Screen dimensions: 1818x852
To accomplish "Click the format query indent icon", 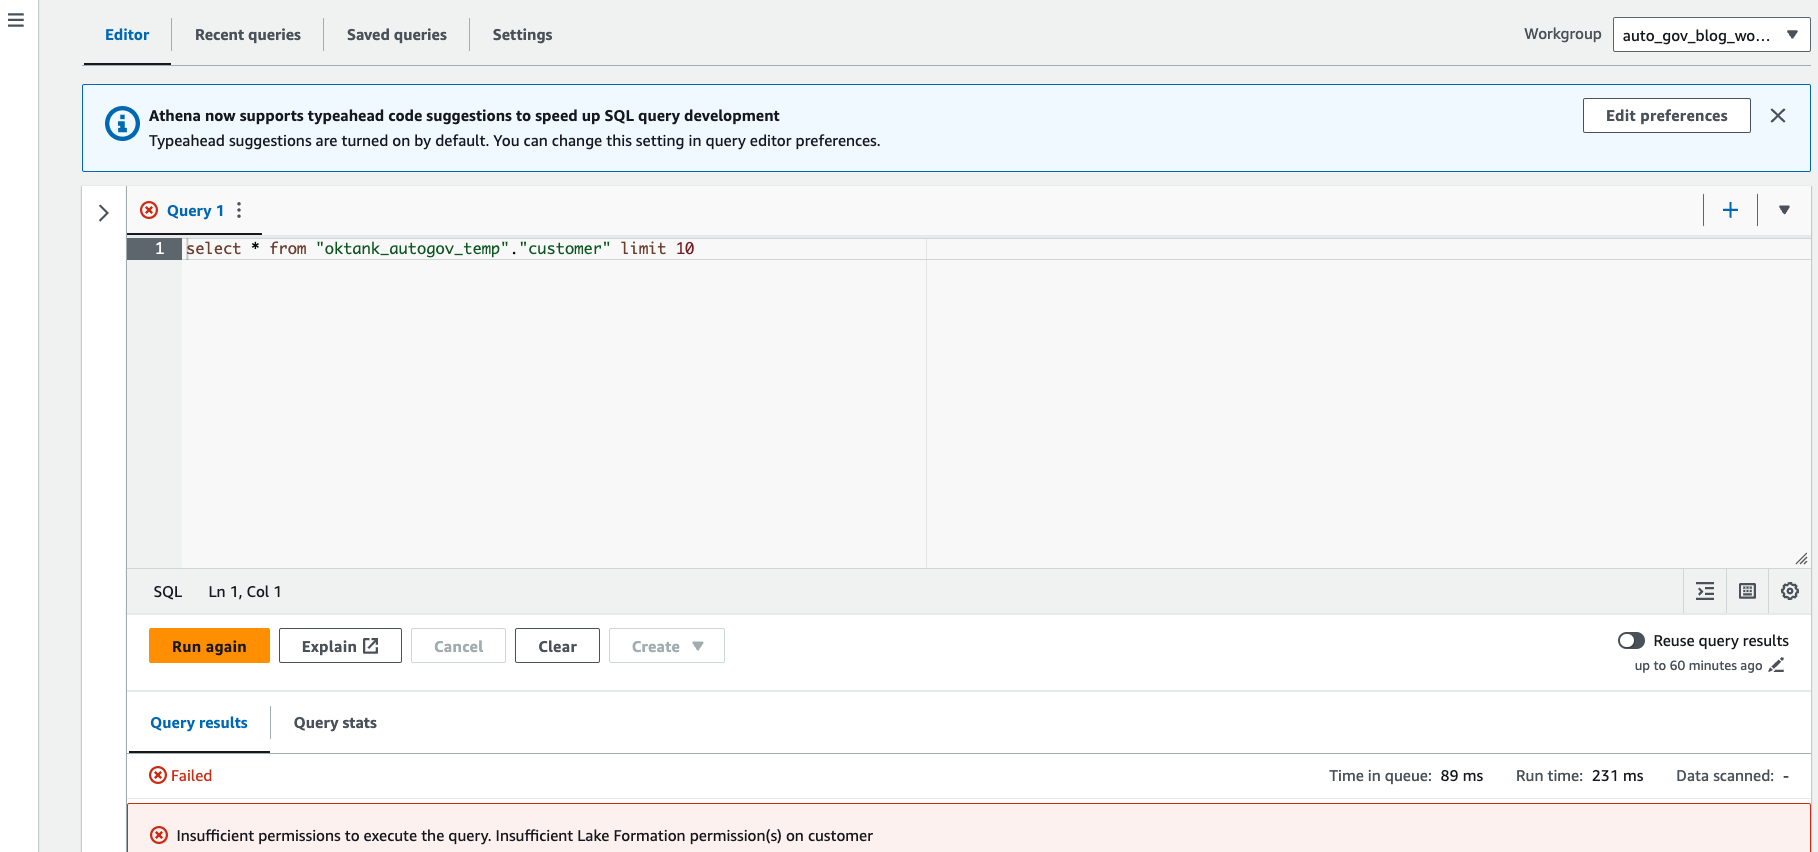I will click(x=1705, y=591).
